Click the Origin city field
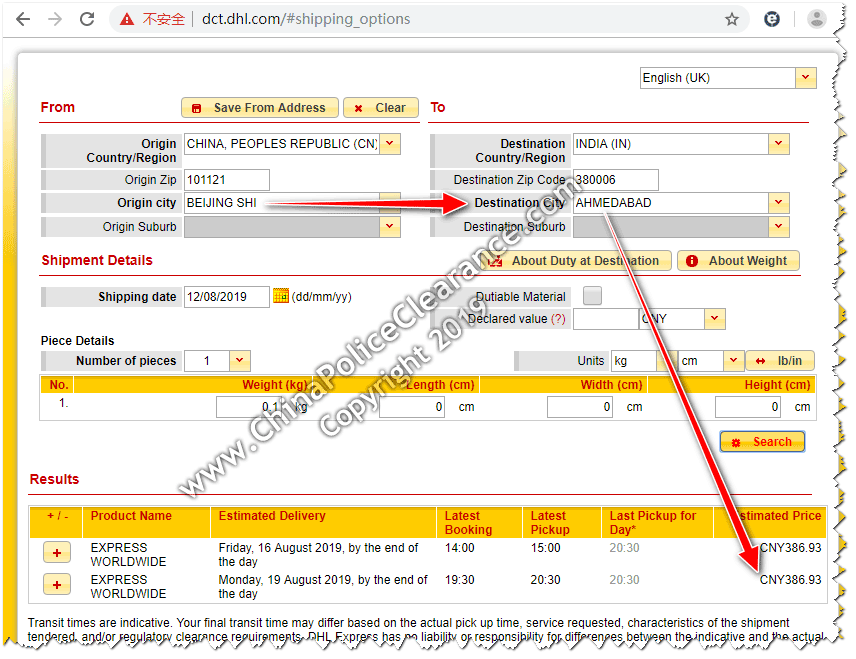The width and height of the screenshot is (856, 659). click(x=282, y=203)
